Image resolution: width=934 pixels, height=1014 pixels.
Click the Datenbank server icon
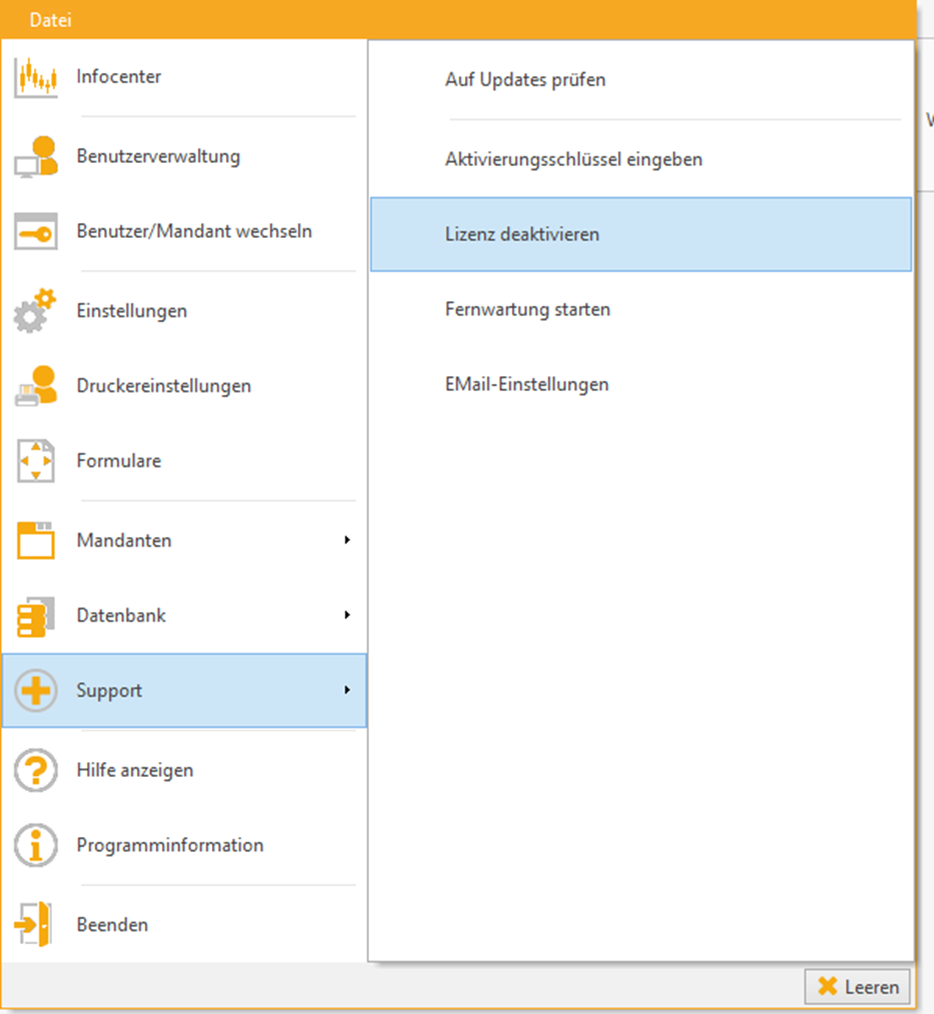pos(36,616)
